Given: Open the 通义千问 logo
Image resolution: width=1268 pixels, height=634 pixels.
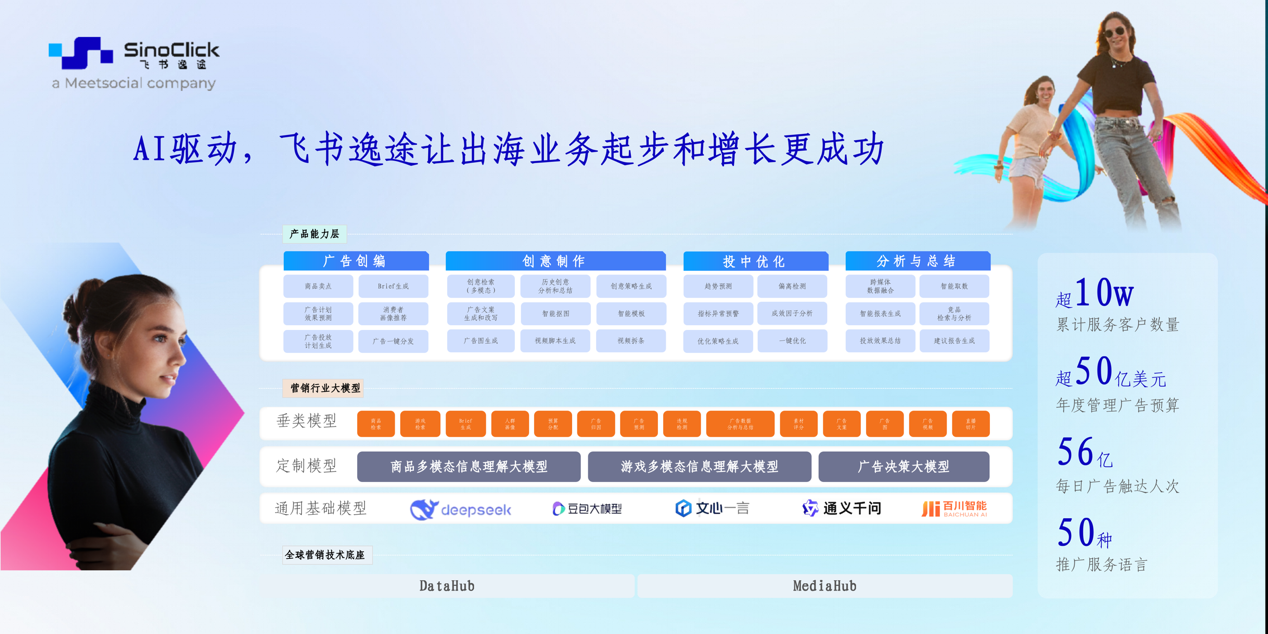Looking at the screenshot, I should 841,509.
